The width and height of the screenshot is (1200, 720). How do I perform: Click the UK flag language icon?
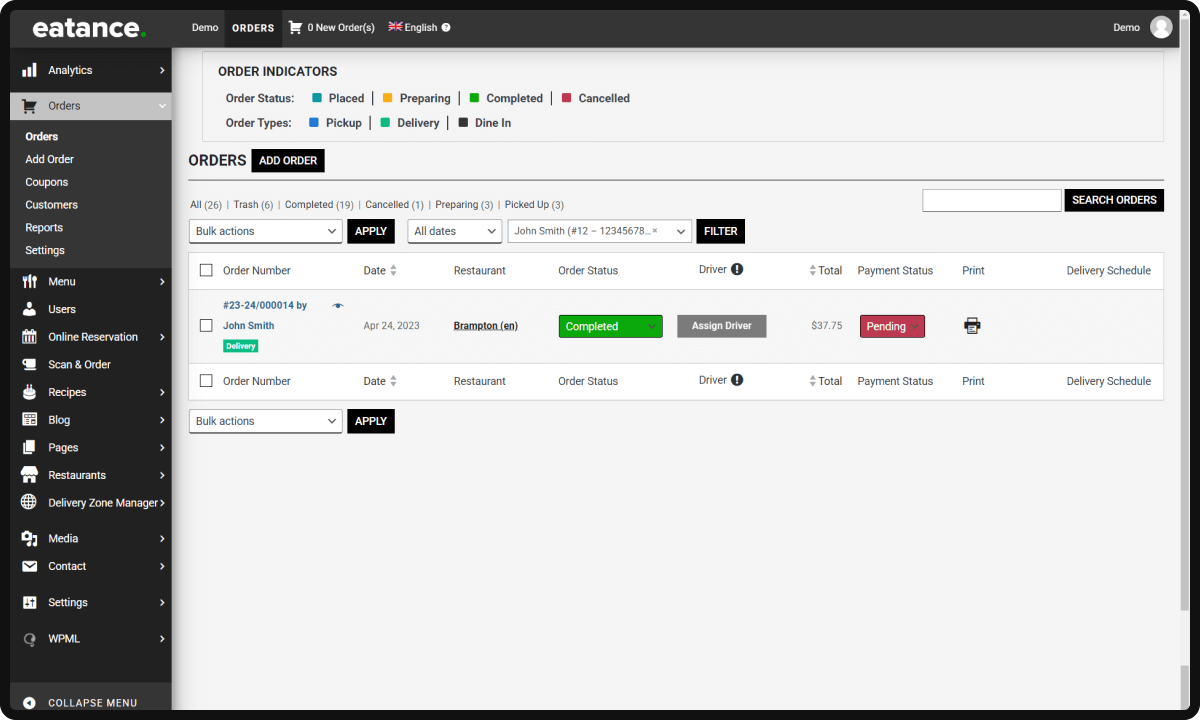tap(395, 27)
